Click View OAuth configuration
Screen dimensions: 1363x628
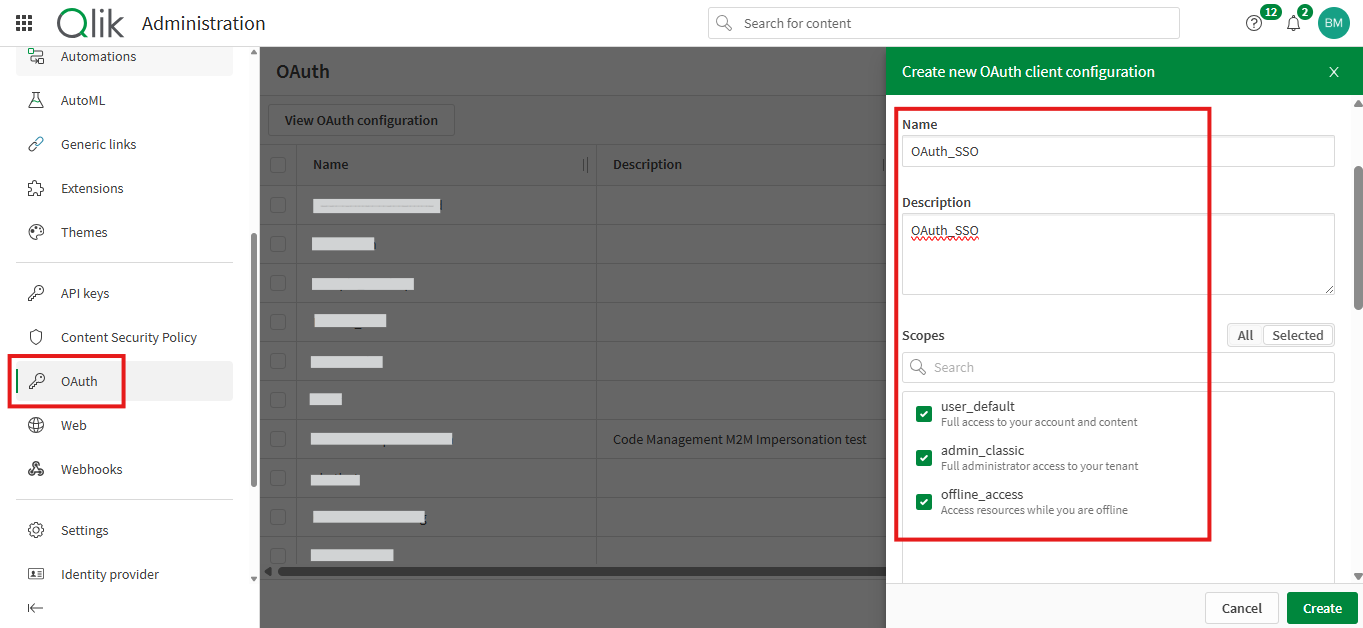click(361, 120)
